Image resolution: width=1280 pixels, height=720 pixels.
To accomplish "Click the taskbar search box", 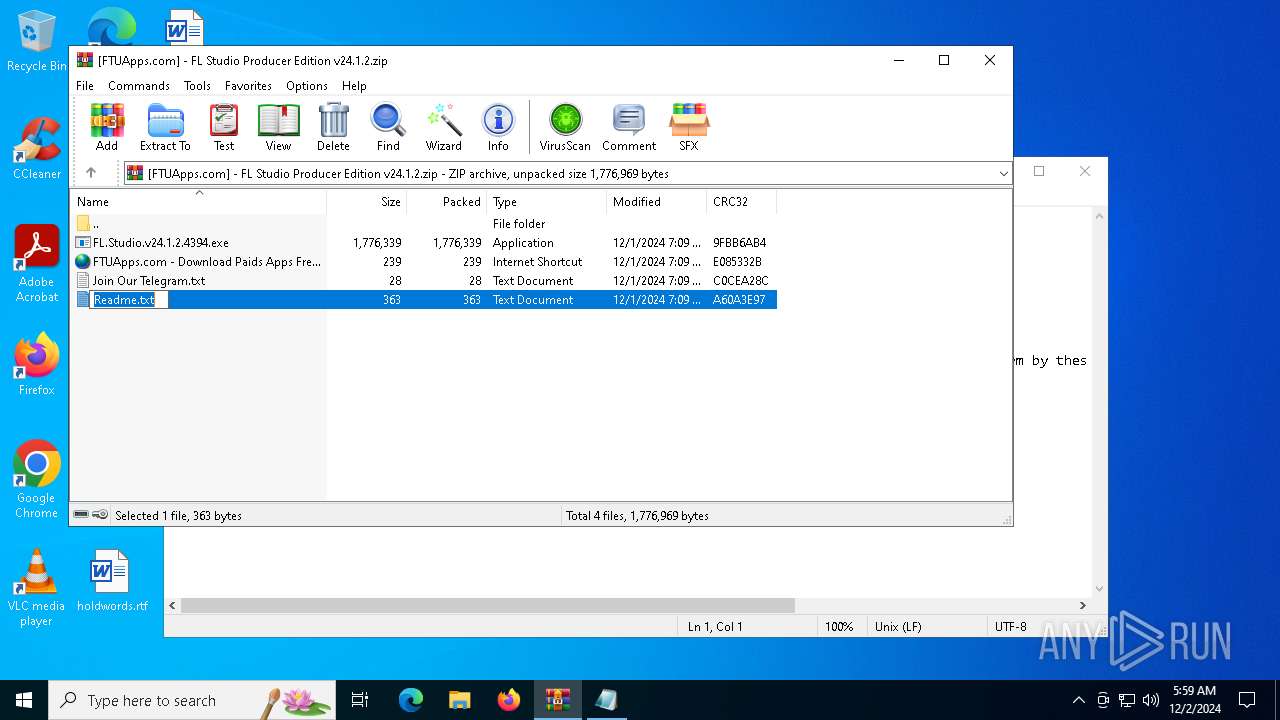I will tap(192, 700).
